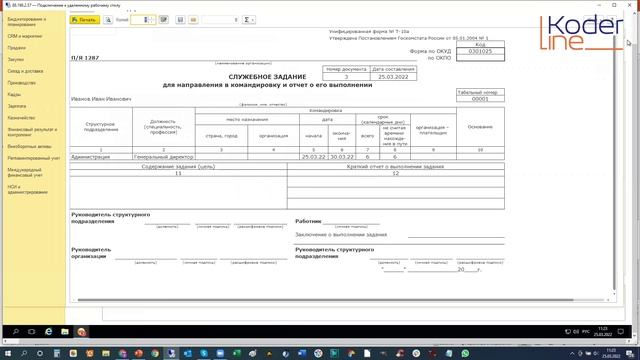Open Task View in remote desktop taskbar
This screenshot has width=640, height=360.
tap(31, 331)
